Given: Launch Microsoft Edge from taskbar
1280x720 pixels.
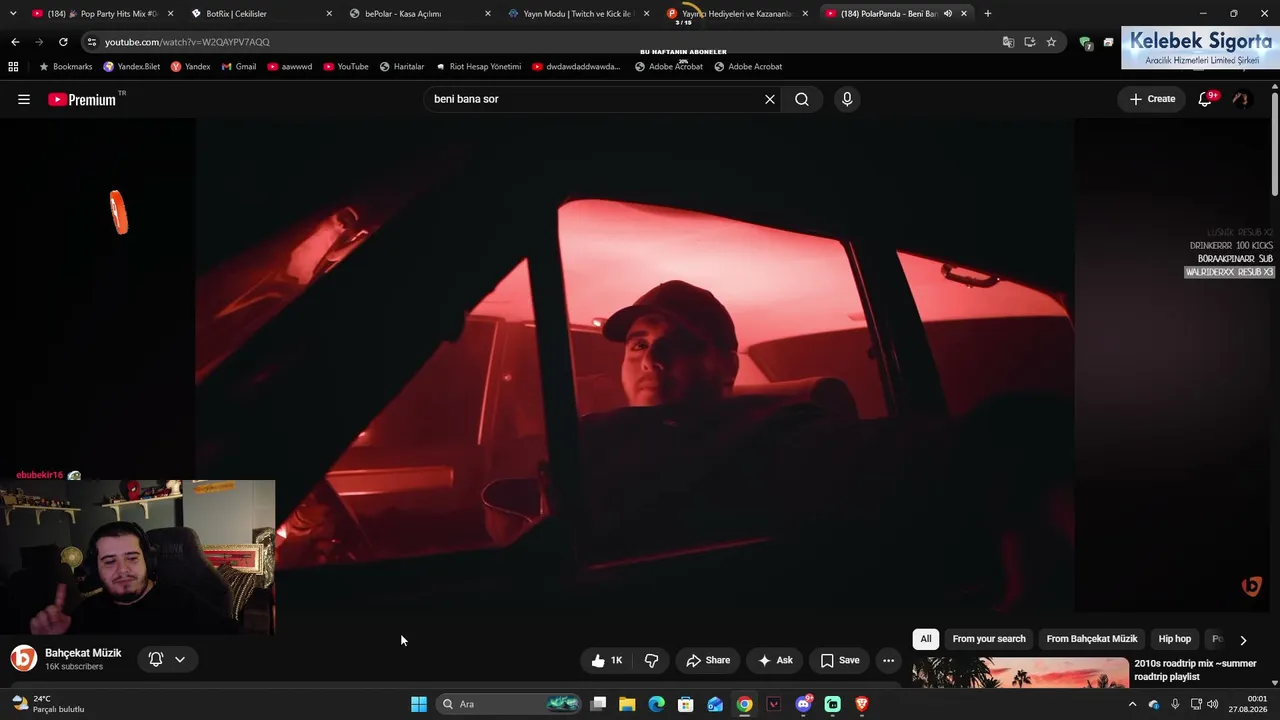Looking at the screenshot, I should (657, 704).
